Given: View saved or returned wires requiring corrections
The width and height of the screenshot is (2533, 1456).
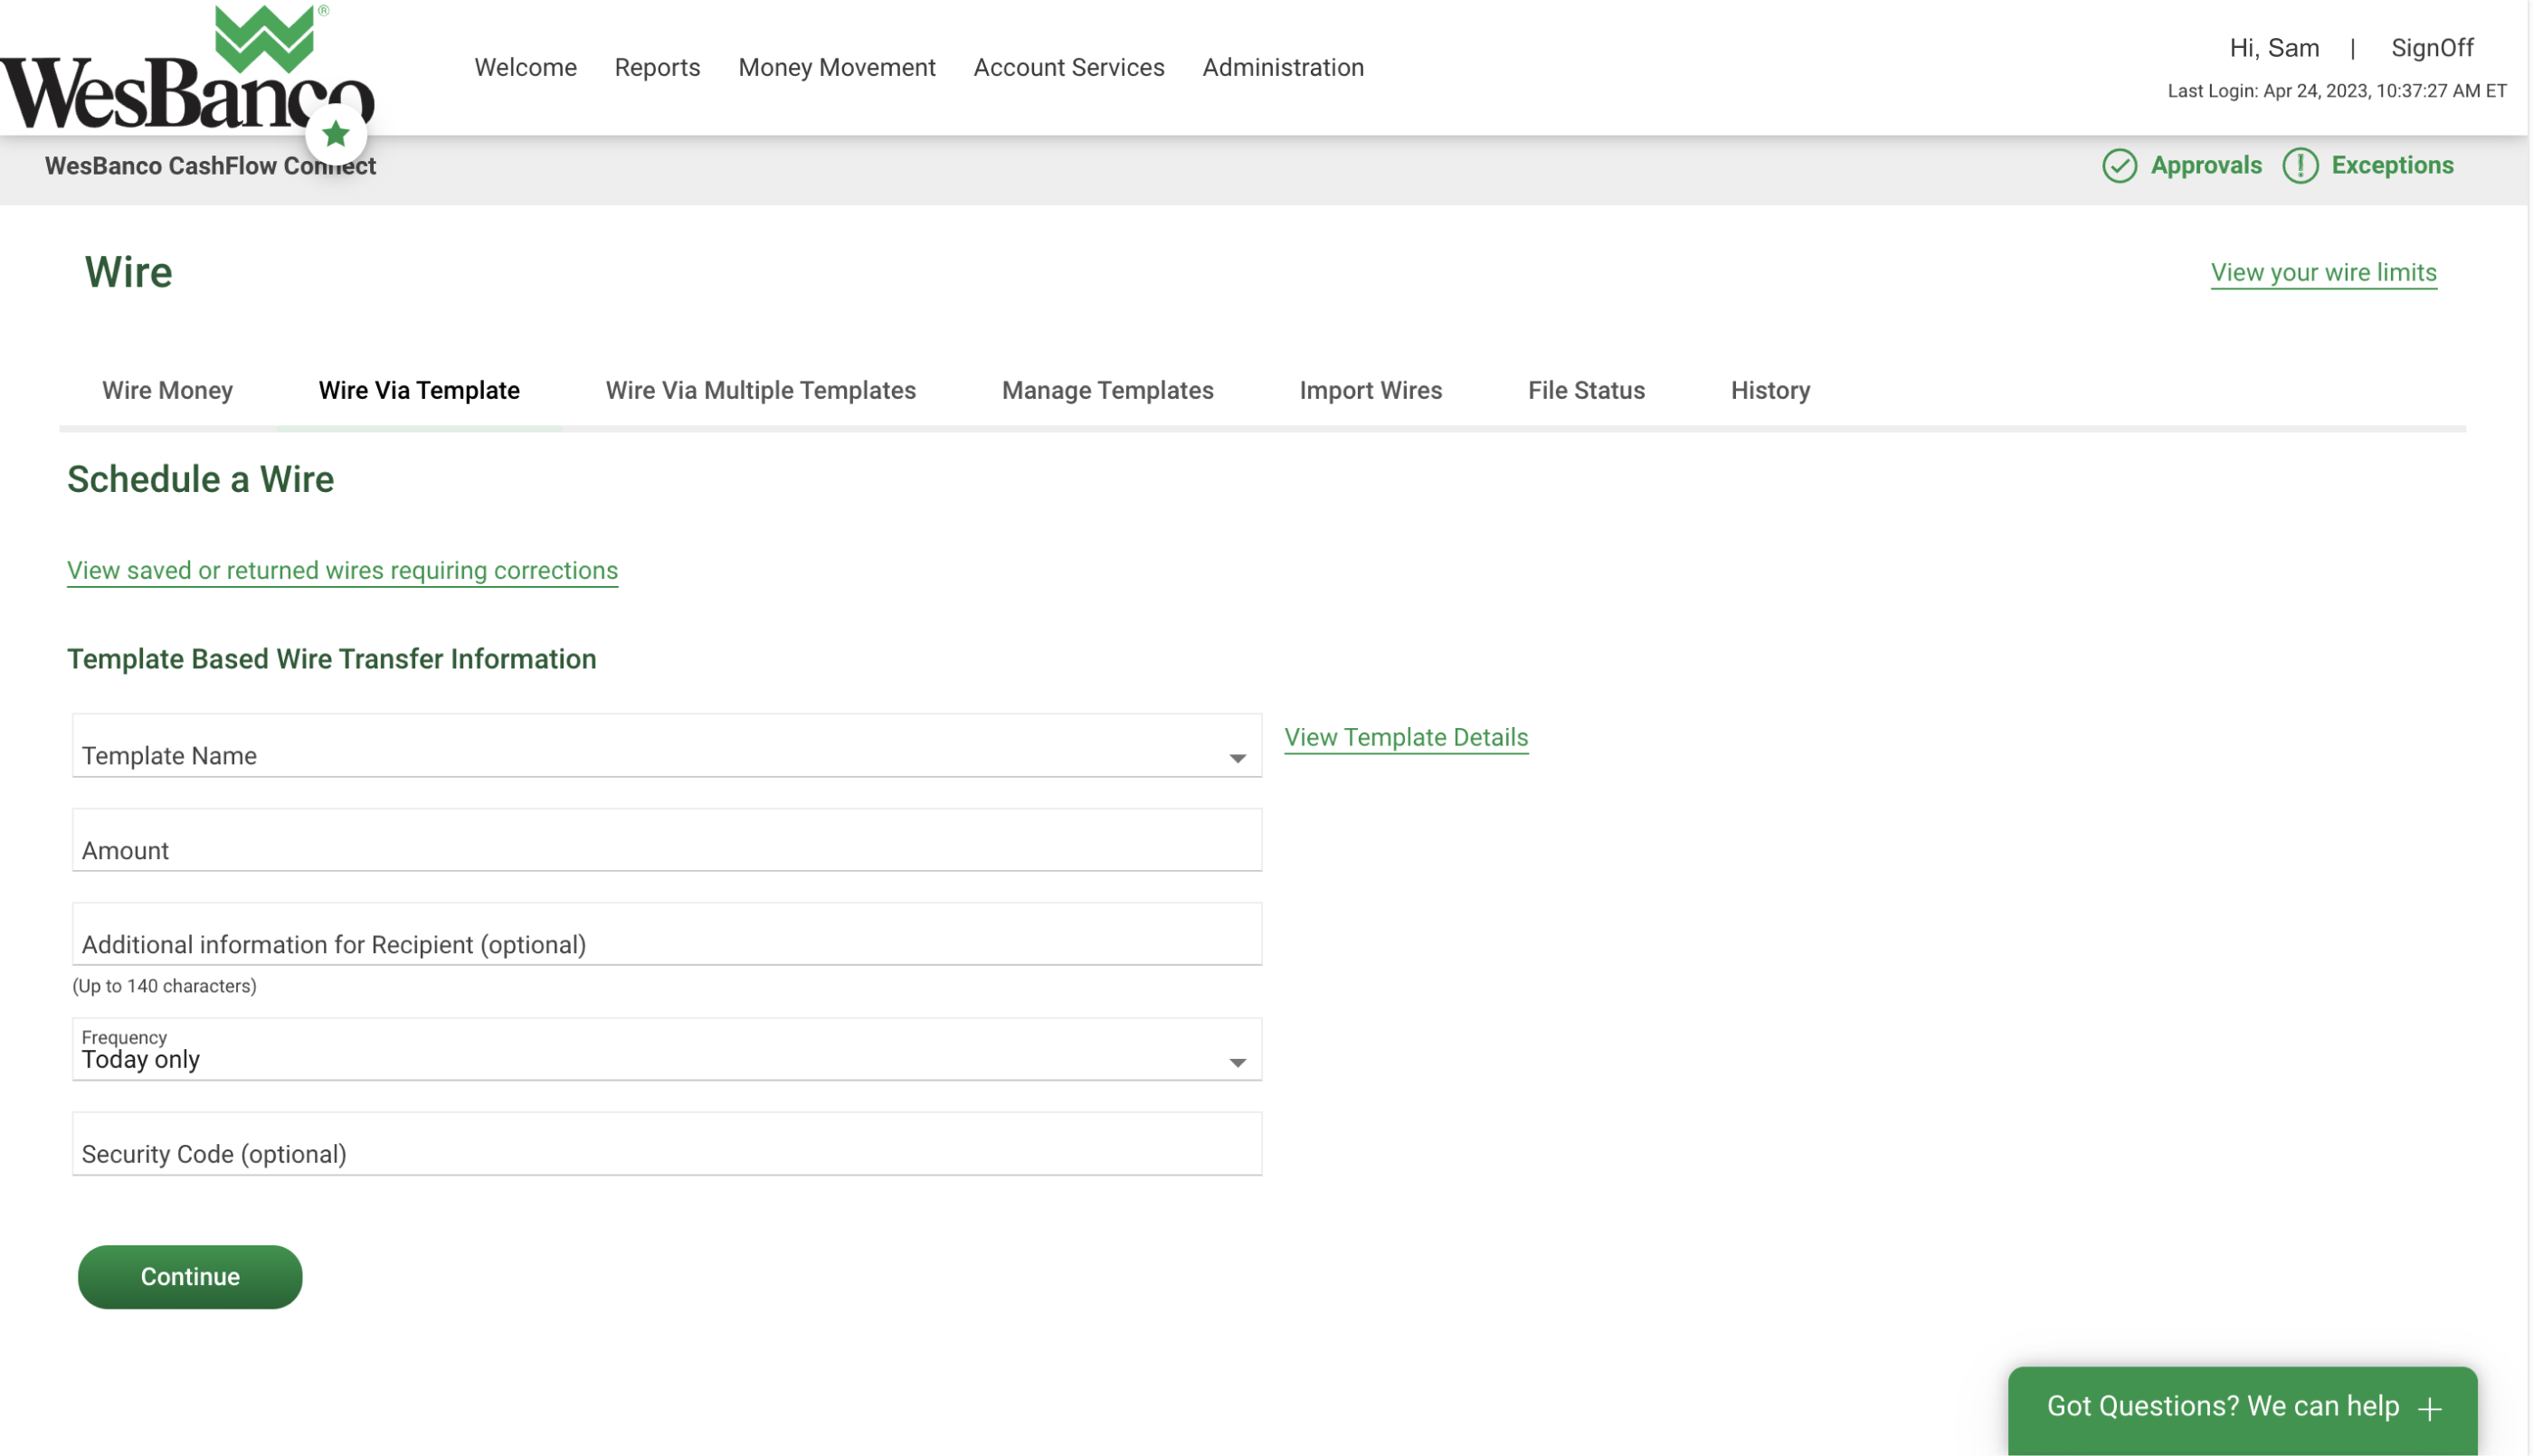Looking at the screenshot, I should coord(341,570).
